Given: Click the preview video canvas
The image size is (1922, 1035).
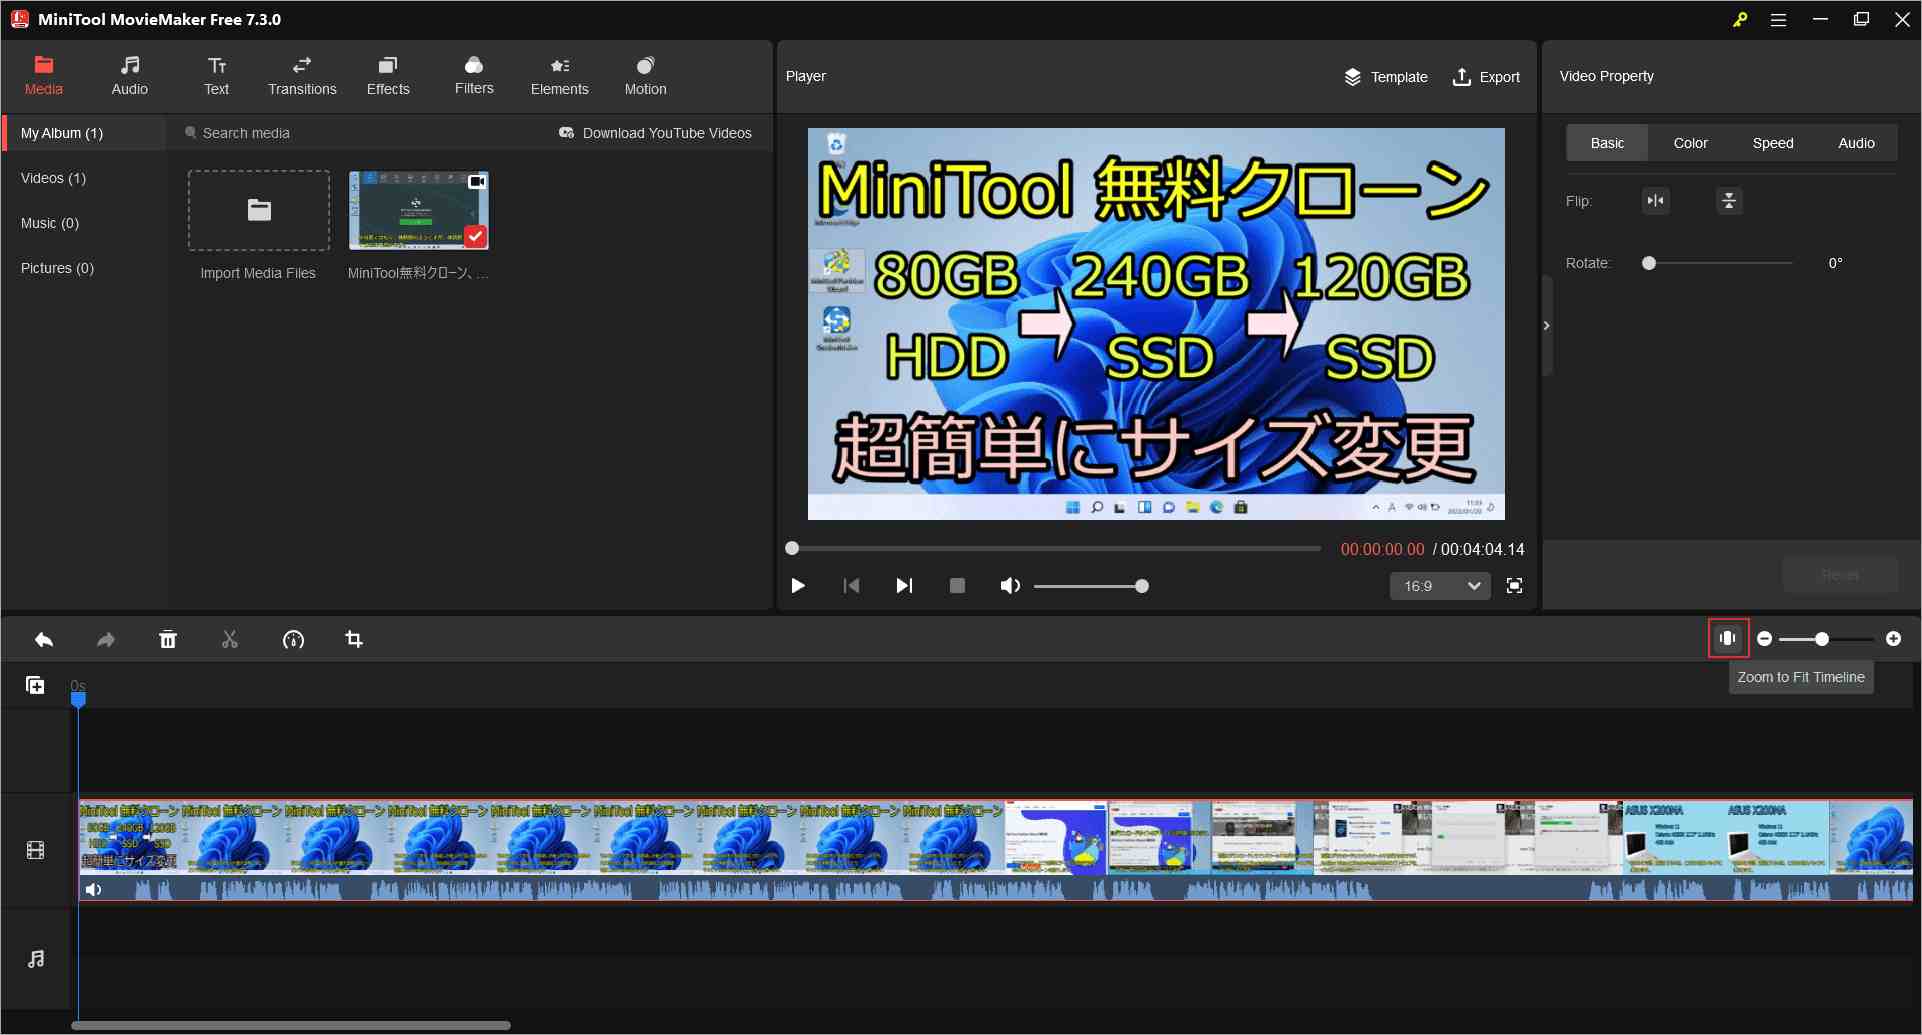Looking at the screenshot, I should [1156, 324].
